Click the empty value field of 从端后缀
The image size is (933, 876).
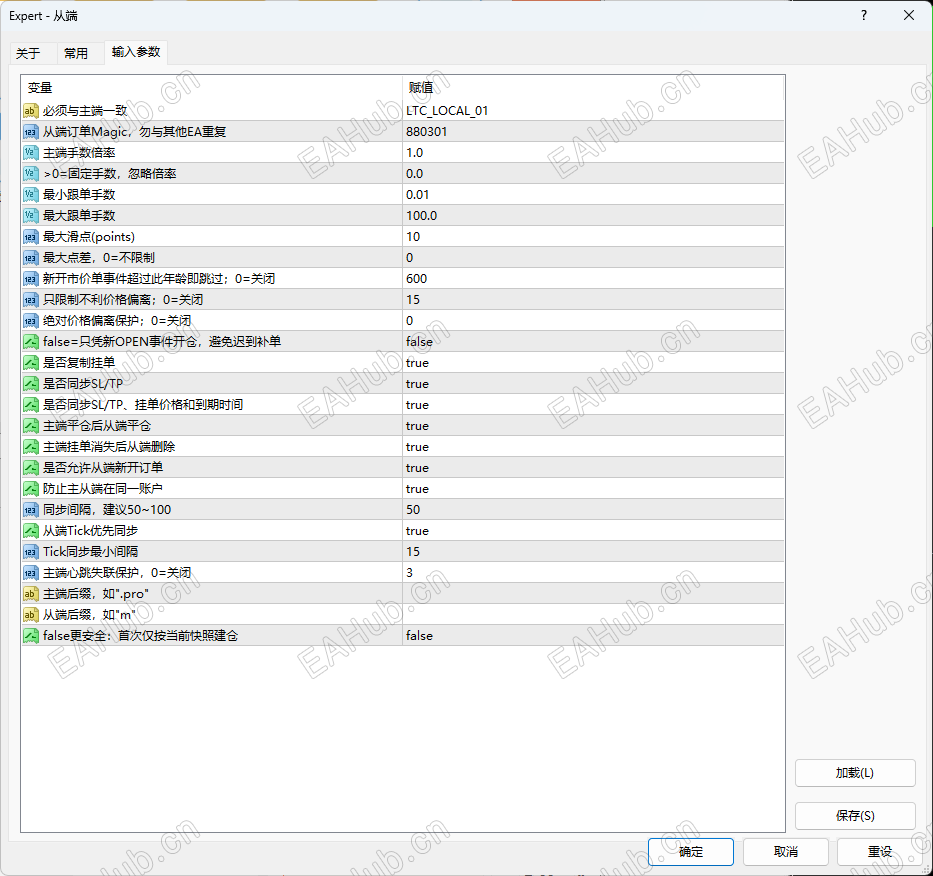click(593, 615)
